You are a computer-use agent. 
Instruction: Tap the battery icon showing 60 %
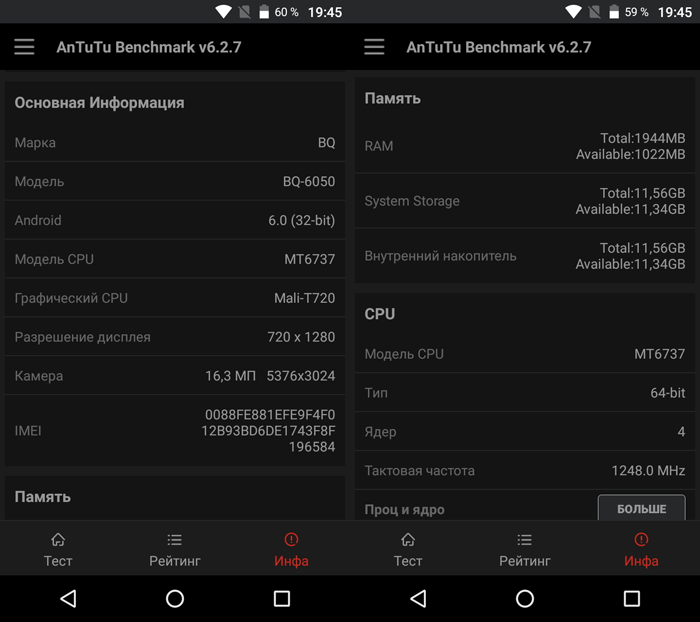(264, 12)
